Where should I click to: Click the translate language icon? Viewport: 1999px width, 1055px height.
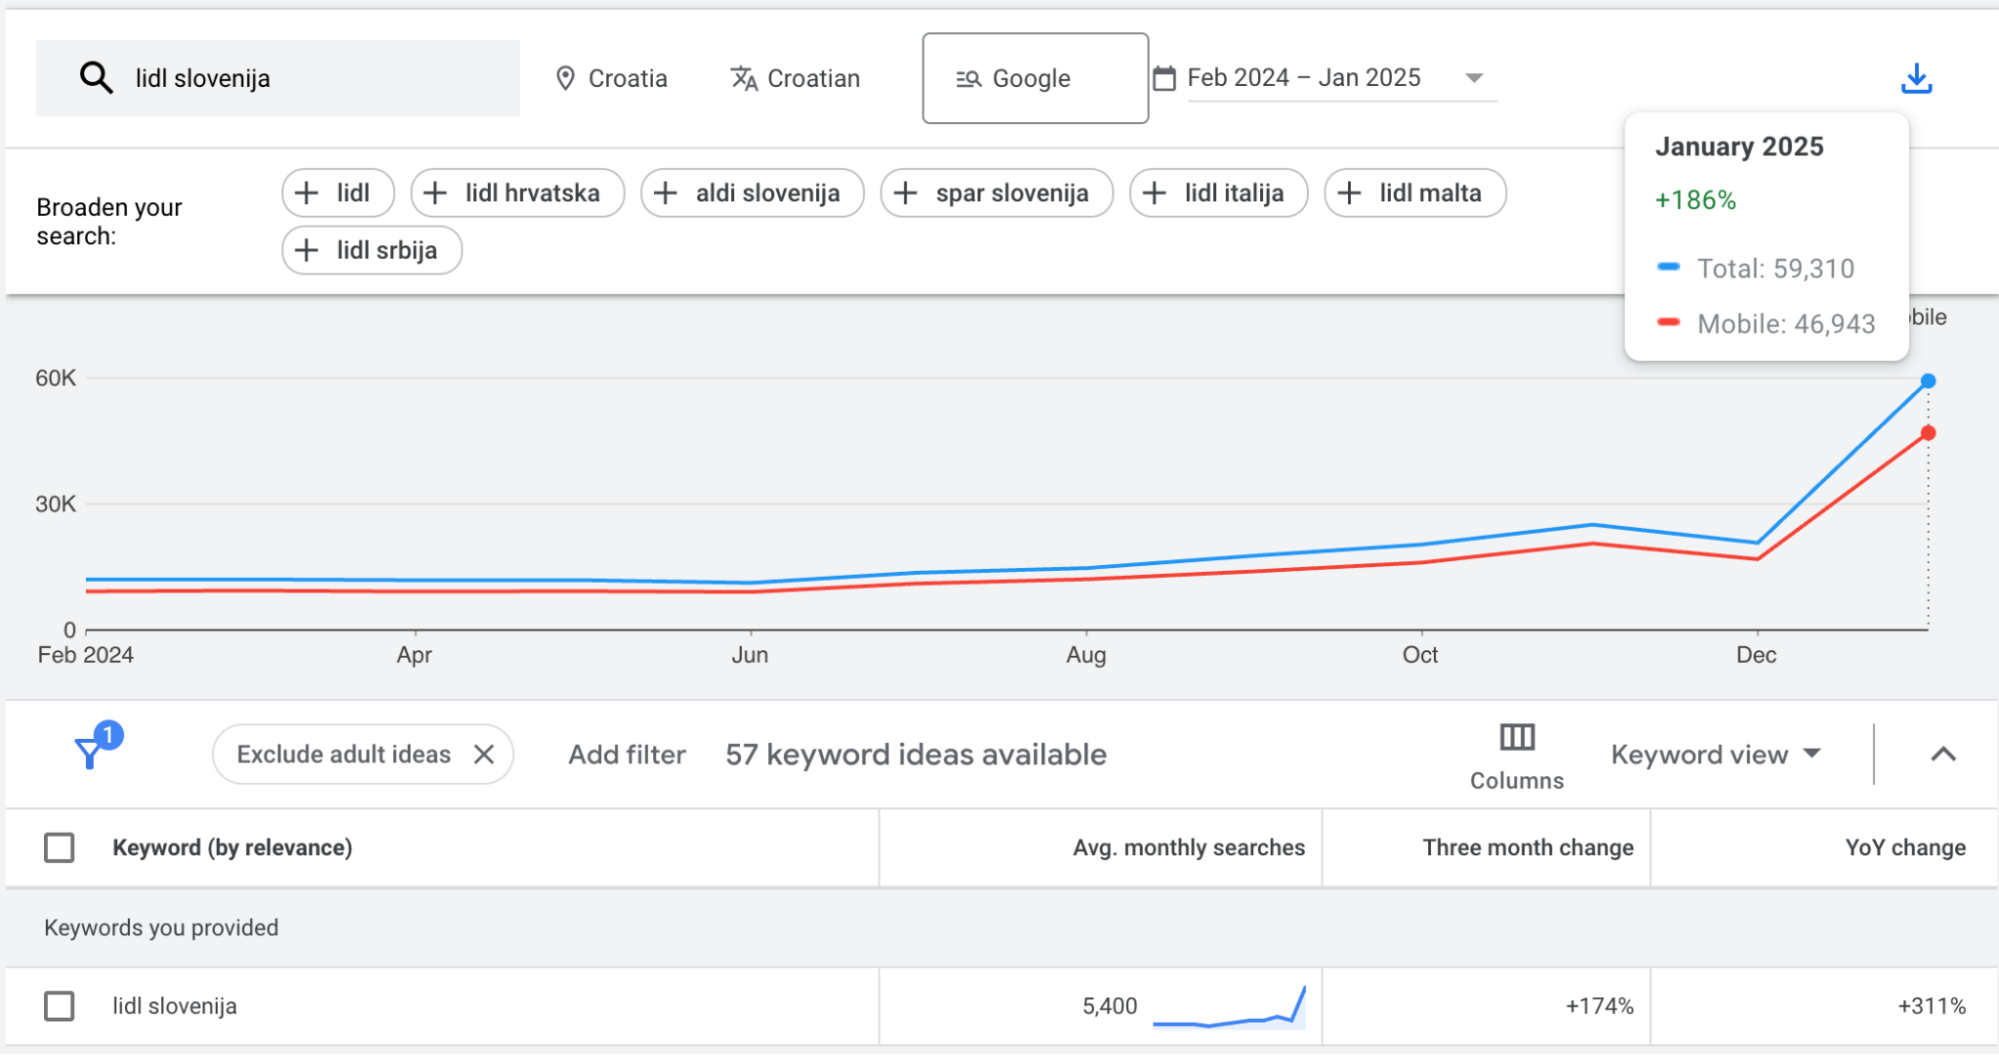click(743, 78)
